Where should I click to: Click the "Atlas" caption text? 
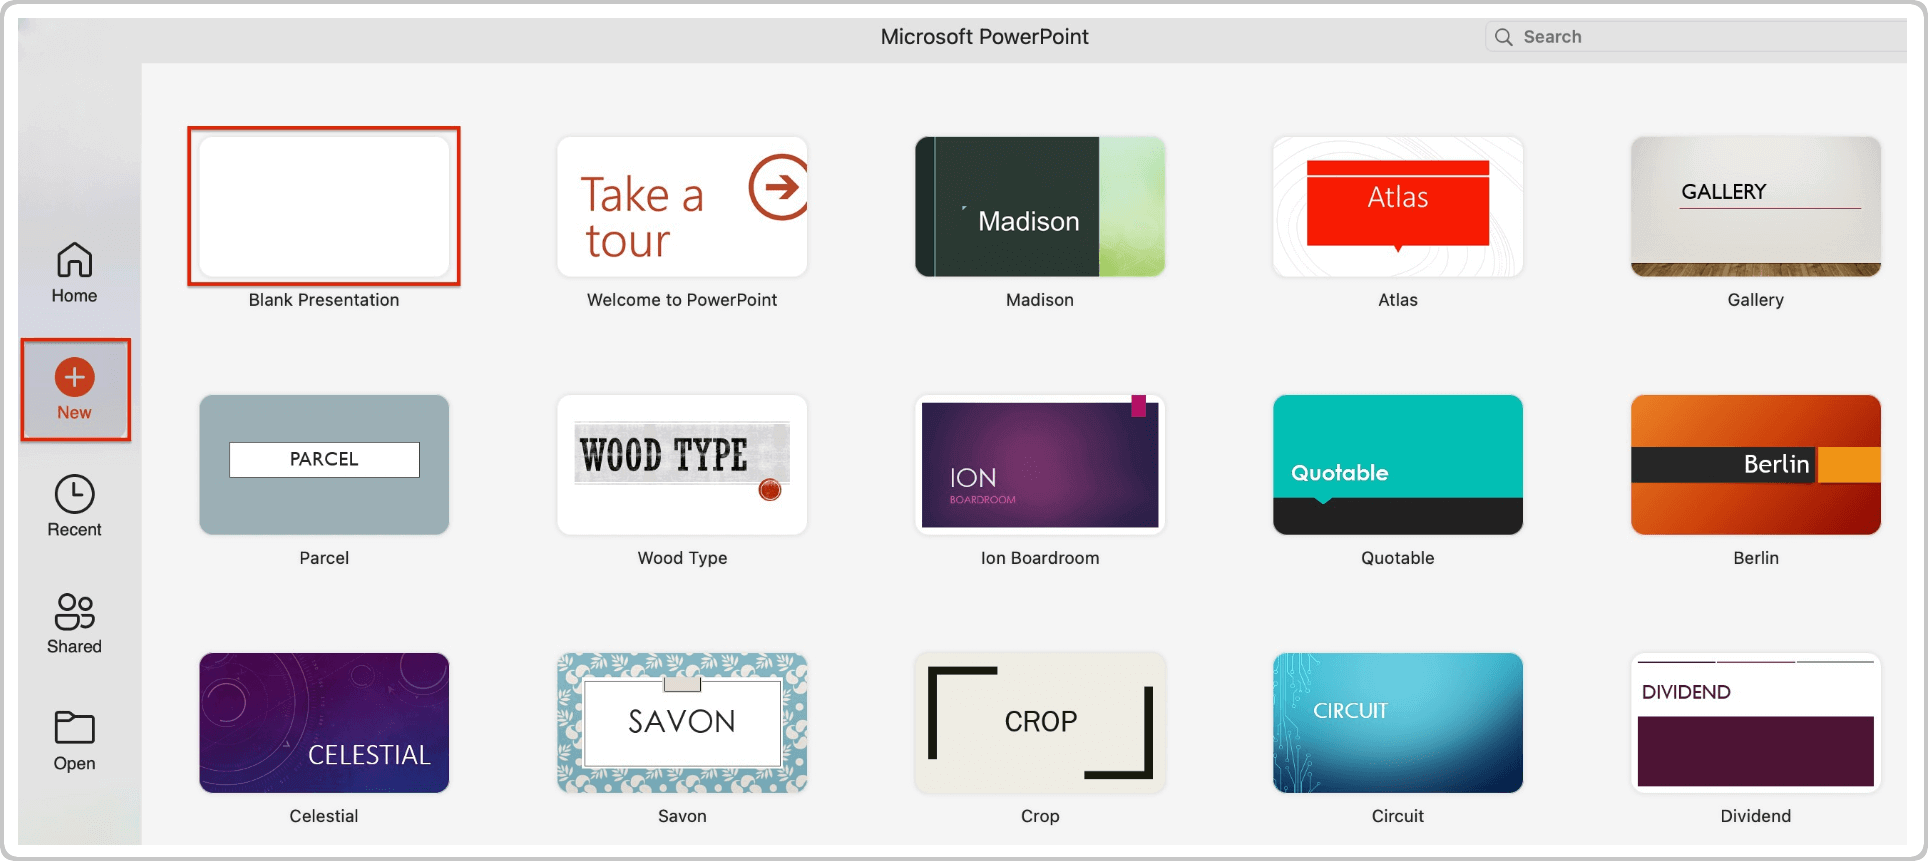tap(1398, 300)
